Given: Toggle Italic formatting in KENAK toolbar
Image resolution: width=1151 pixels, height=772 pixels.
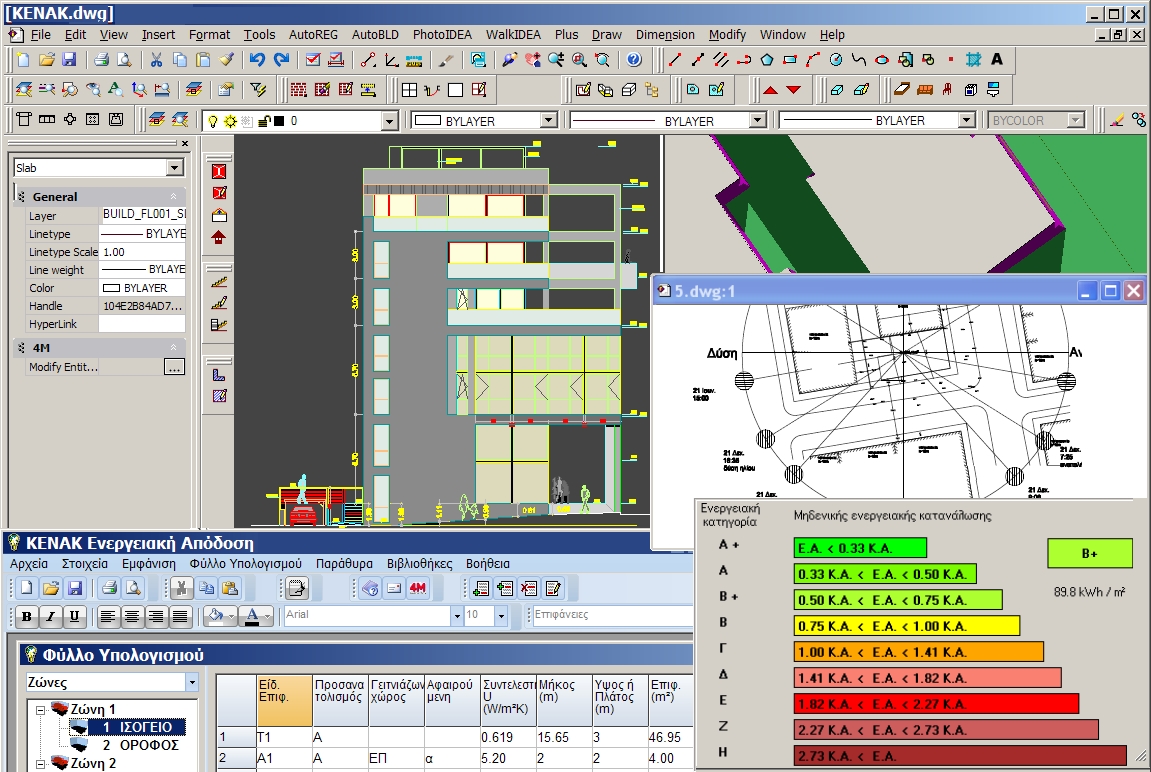Looking at the screenshot, I should [x=50, y=617].
